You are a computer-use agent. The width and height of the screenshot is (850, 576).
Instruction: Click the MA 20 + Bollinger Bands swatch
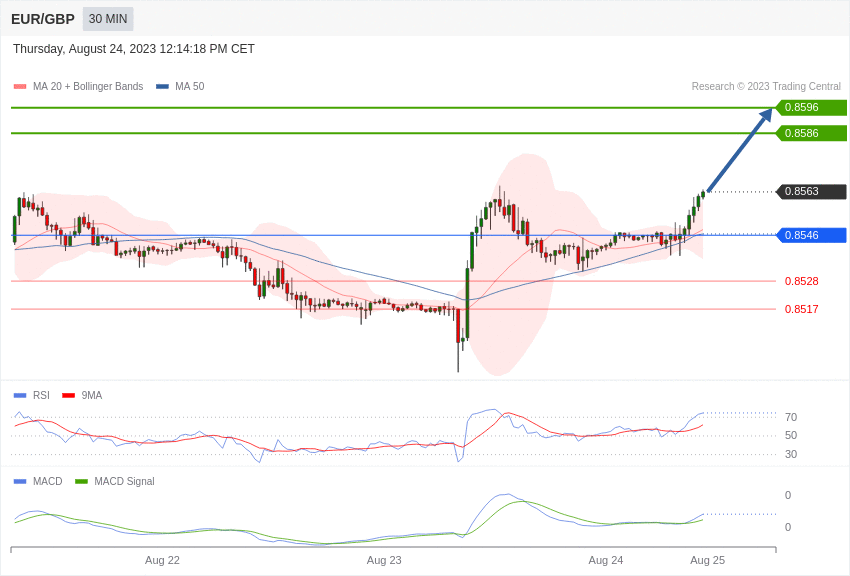click(20, 87)
